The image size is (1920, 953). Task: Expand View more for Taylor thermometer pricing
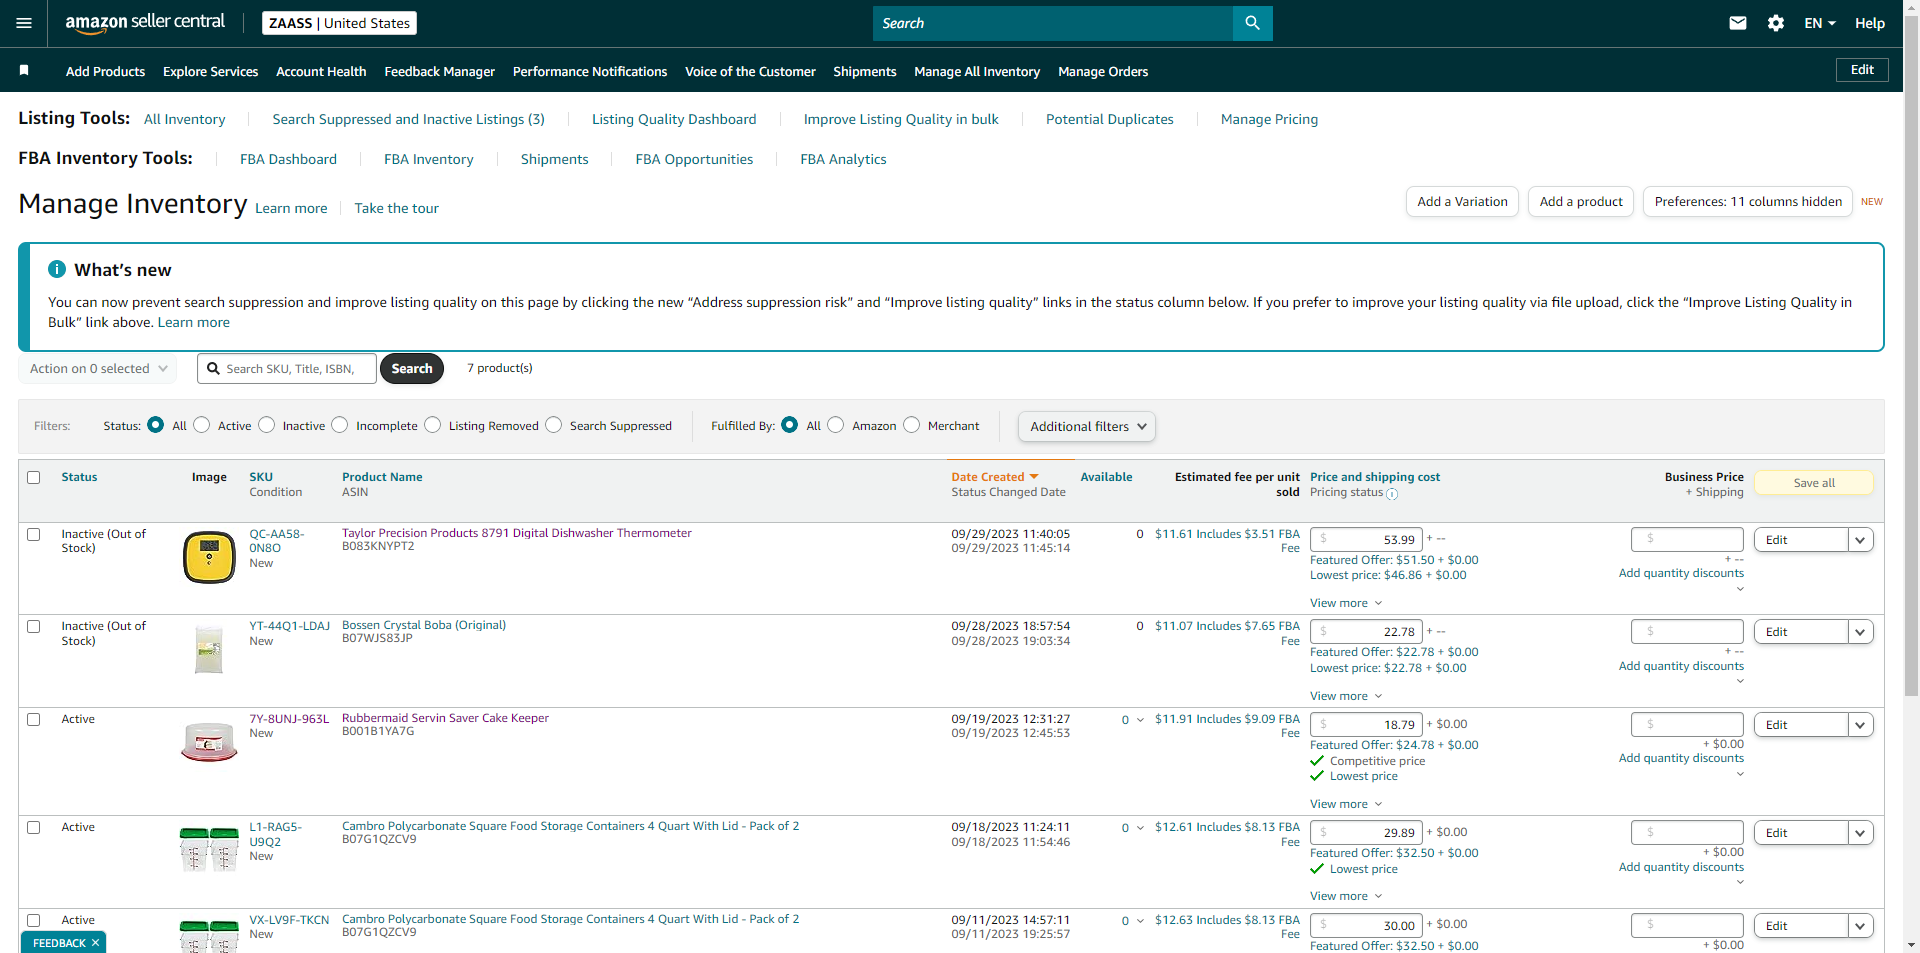[x=1346, y=603]
